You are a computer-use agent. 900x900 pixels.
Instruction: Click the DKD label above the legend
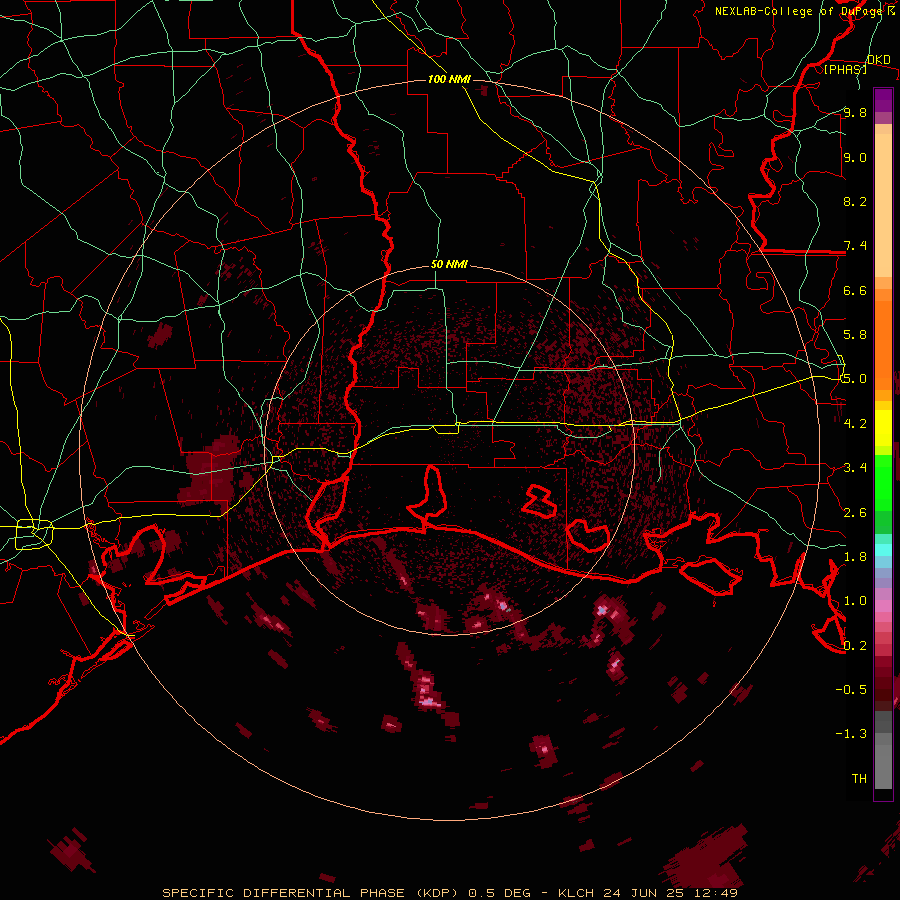pos(879,60)
